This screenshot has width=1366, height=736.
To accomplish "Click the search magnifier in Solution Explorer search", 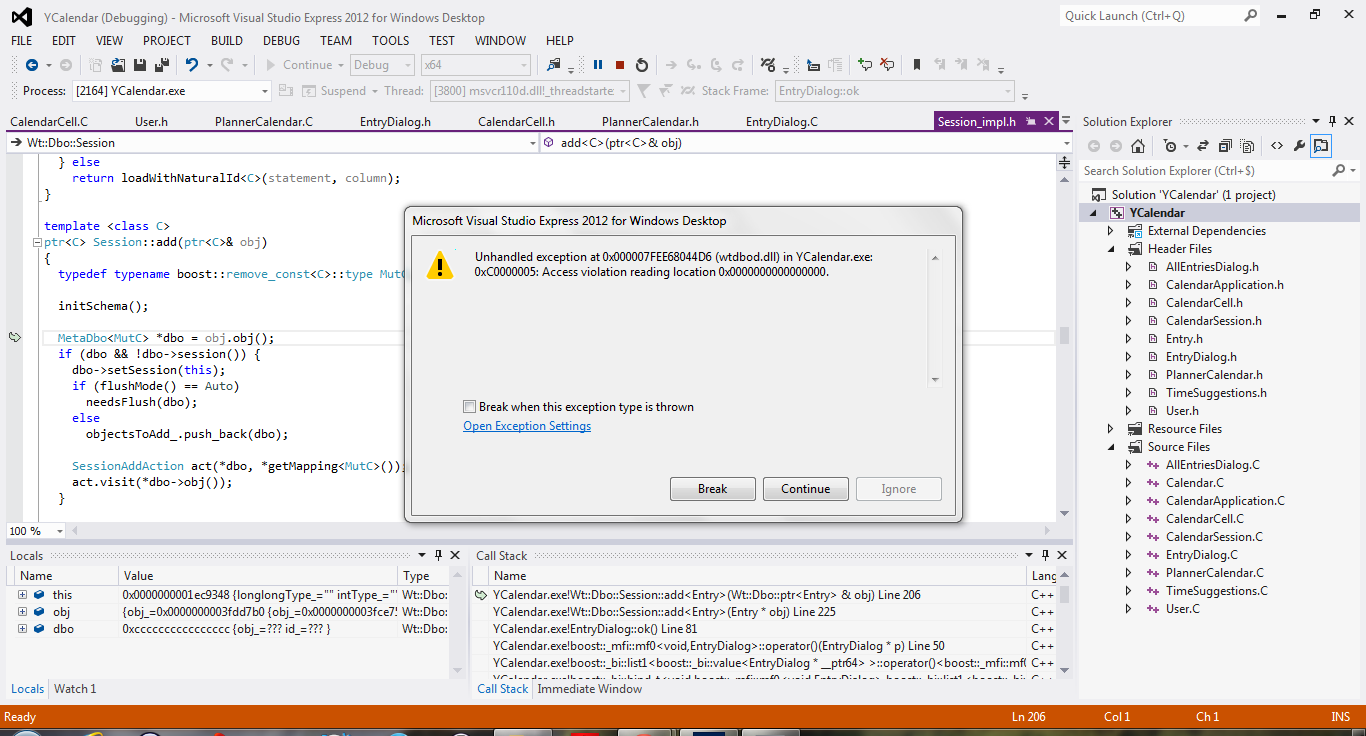I will [x=1339, y=171].
